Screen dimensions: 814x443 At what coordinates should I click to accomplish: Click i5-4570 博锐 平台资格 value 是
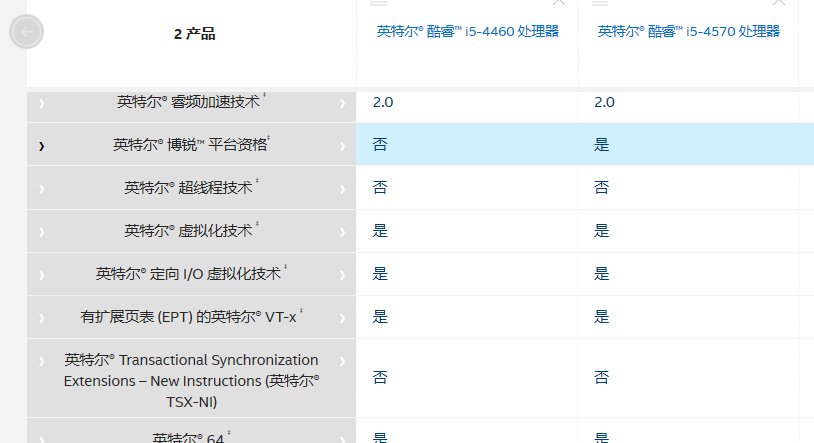(602, 144)
